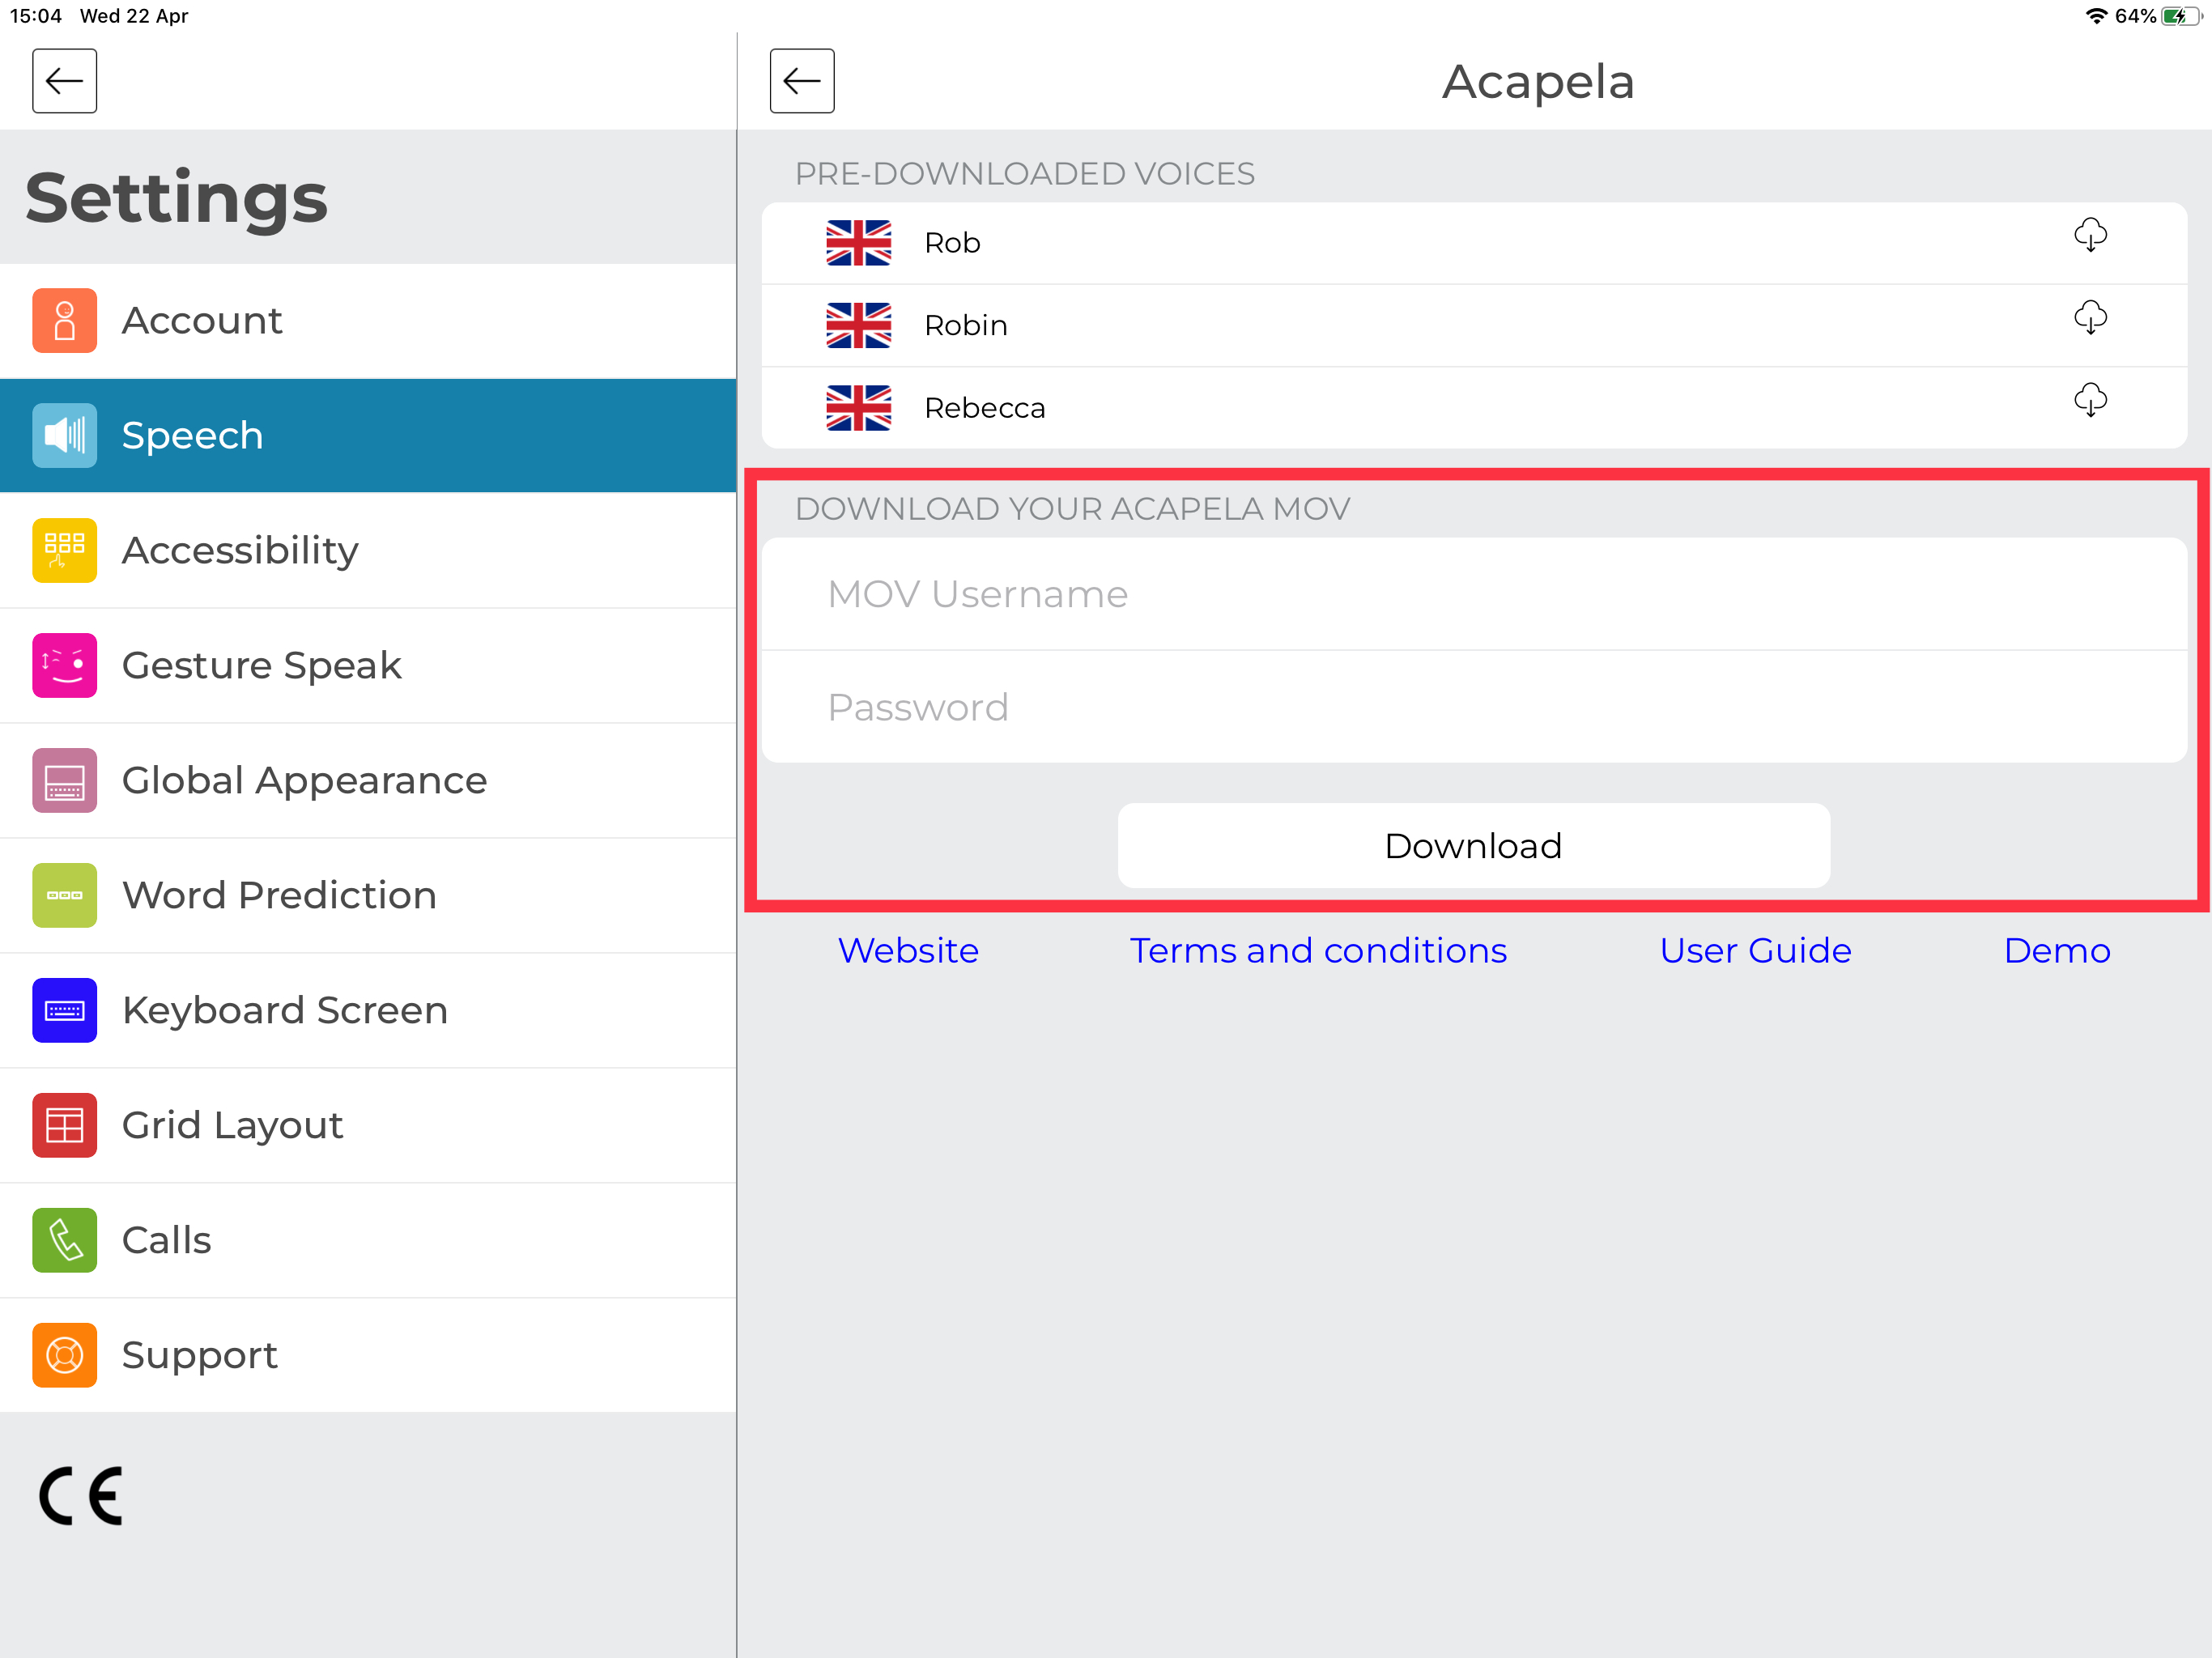Screen dimensions: 2212x1658
Task: Open the Account settings
Action: coord(368,321)
